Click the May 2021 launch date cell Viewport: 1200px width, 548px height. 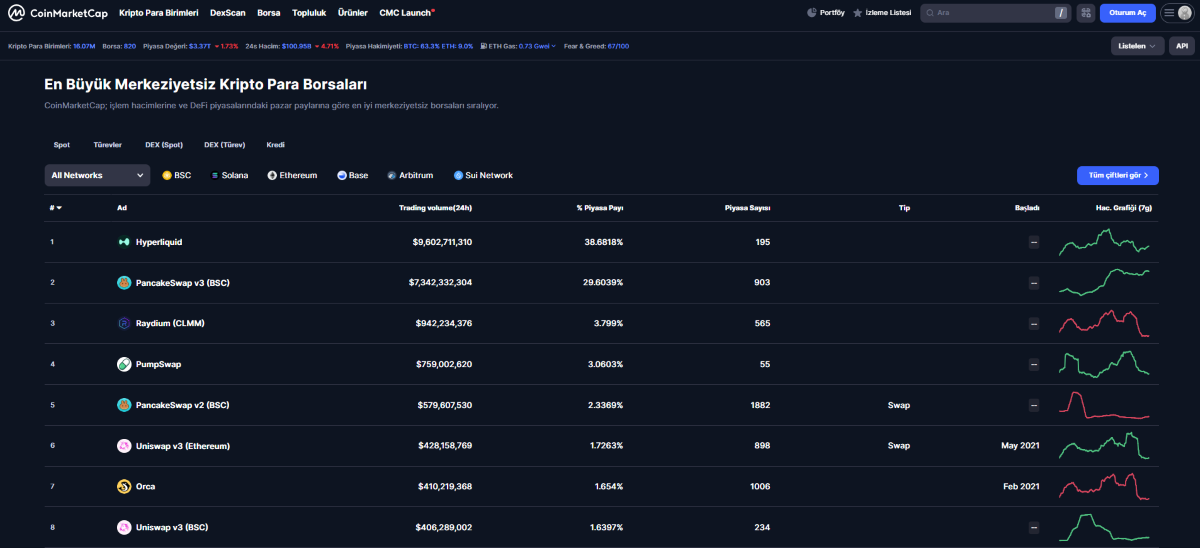(x=1020, y=446)
